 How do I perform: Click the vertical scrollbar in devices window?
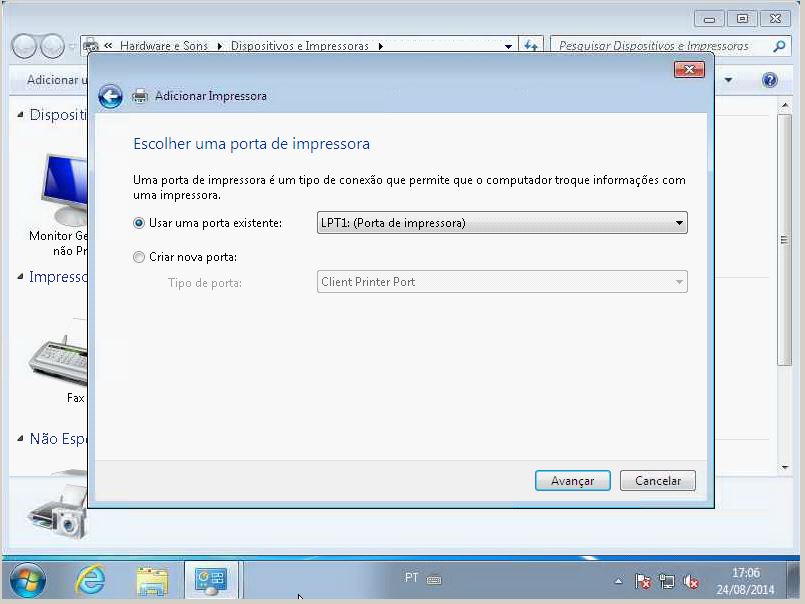(784, 240)
